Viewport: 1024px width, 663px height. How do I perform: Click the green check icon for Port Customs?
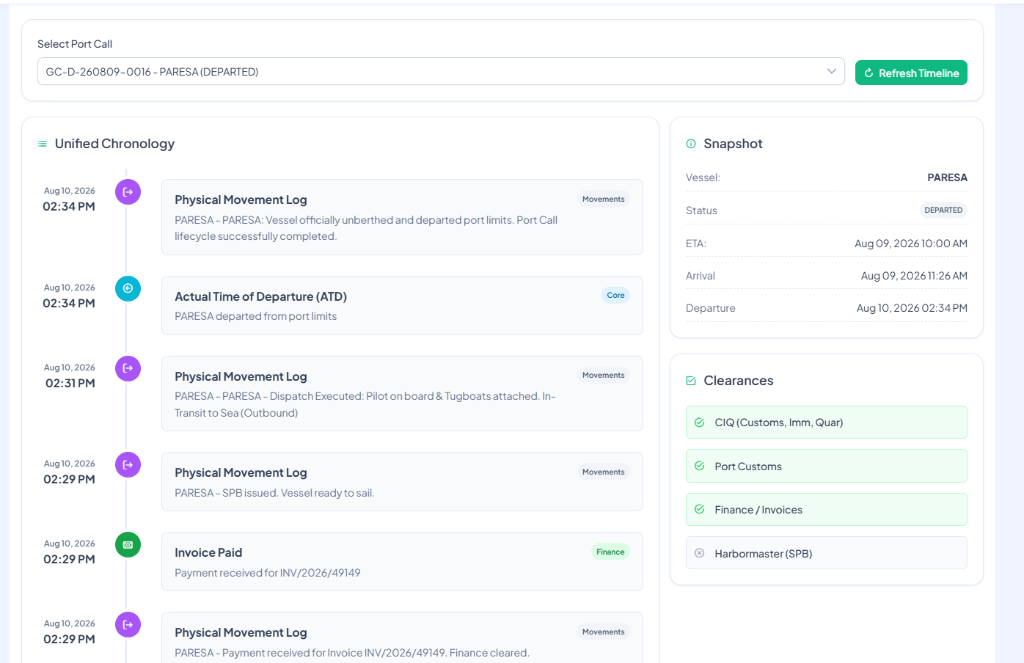(699, 466)
